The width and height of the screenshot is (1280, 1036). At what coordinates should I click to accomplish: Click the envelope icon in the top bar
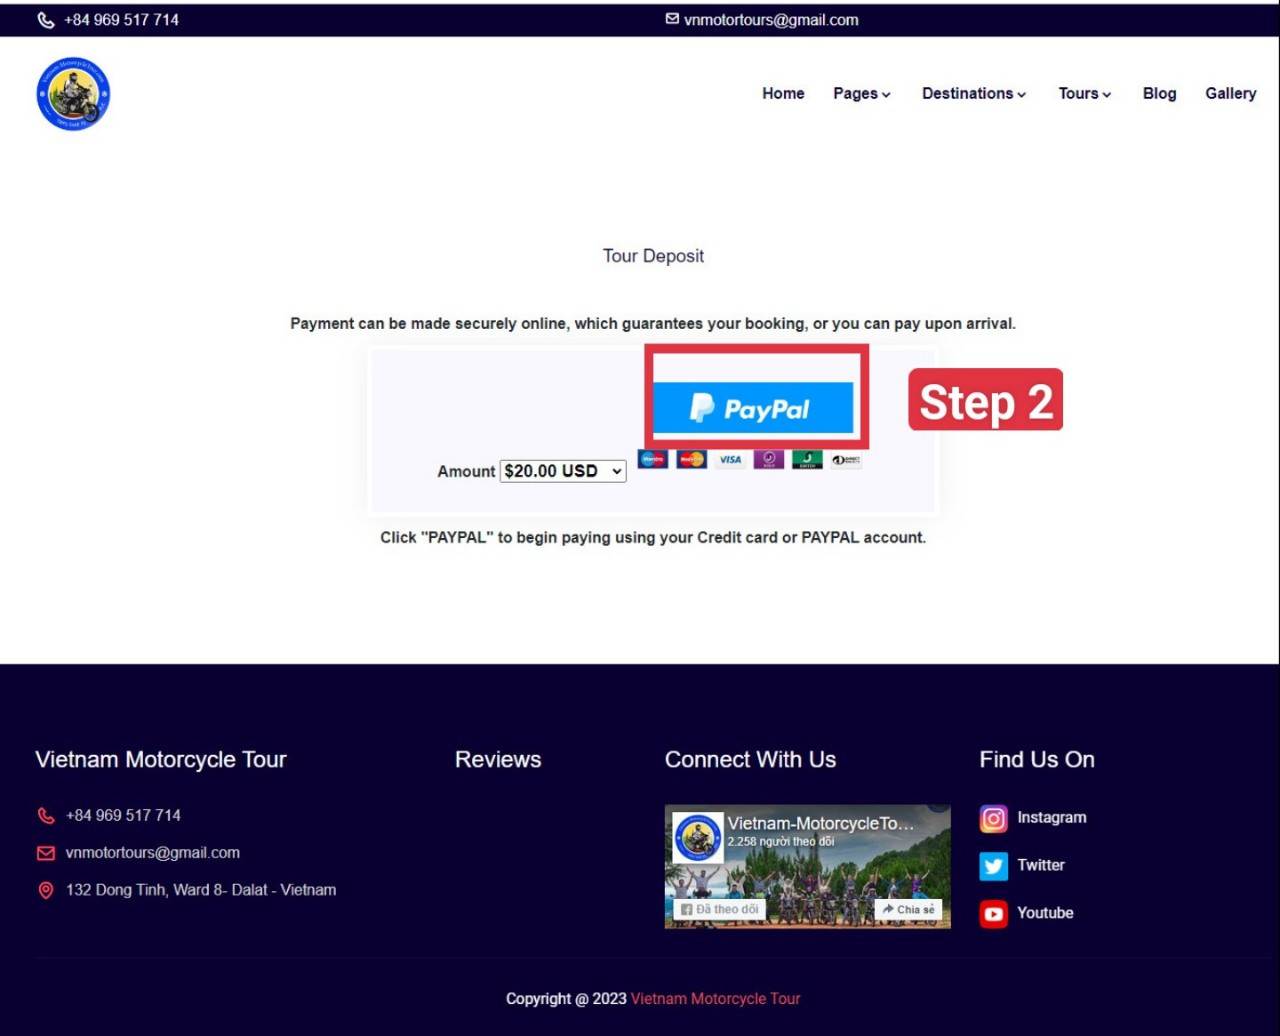[x=672, y=19]
